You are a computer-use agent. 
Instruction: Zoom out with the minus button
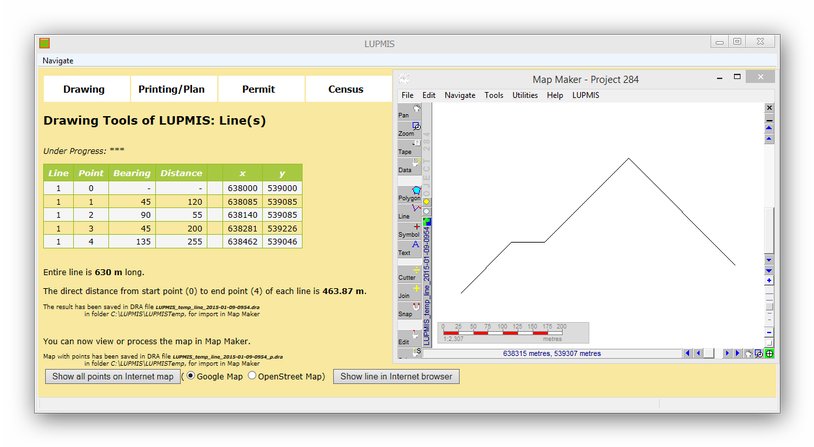click(769, 333)
